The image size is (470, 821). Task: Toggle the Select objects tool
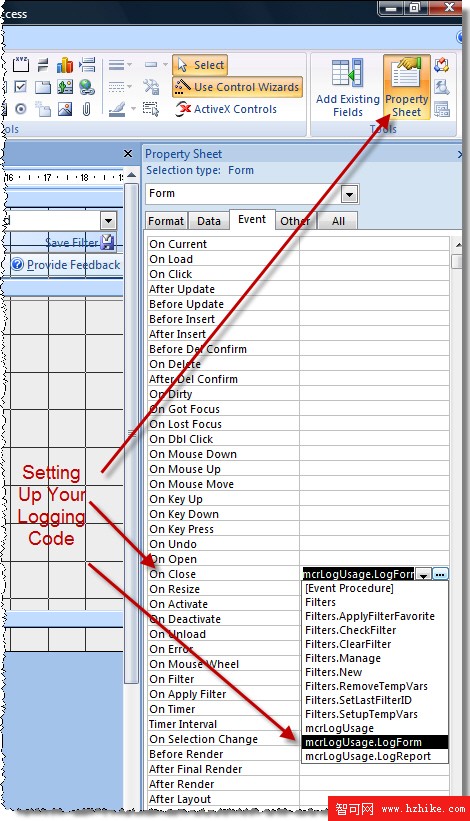coord(200,65)
